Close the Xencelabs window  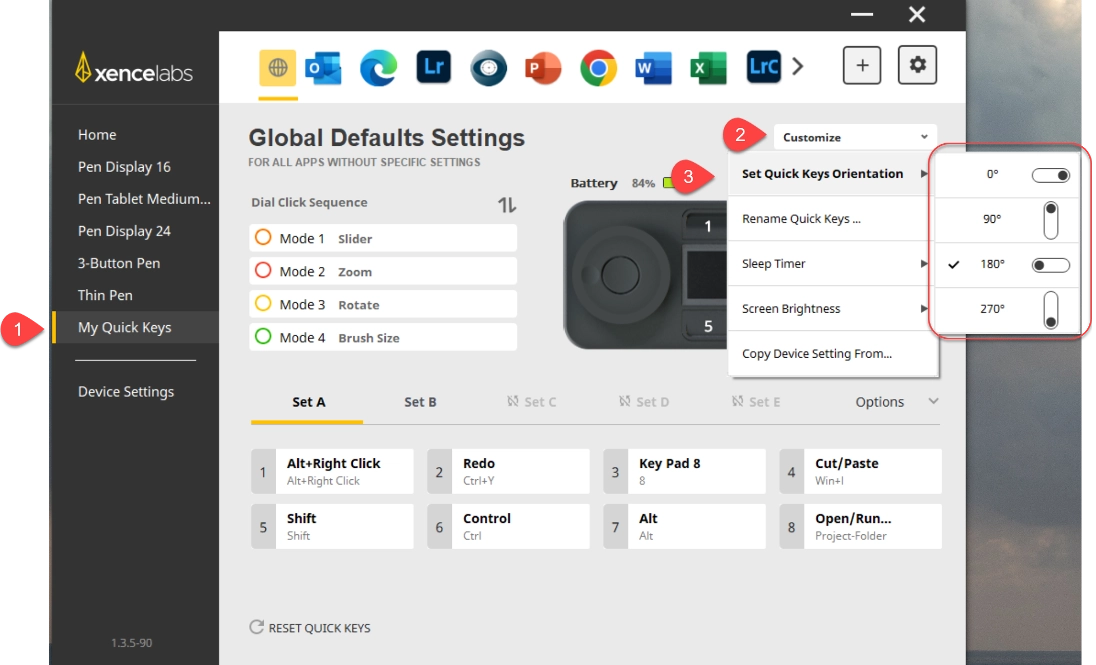[x=916, y=14]
